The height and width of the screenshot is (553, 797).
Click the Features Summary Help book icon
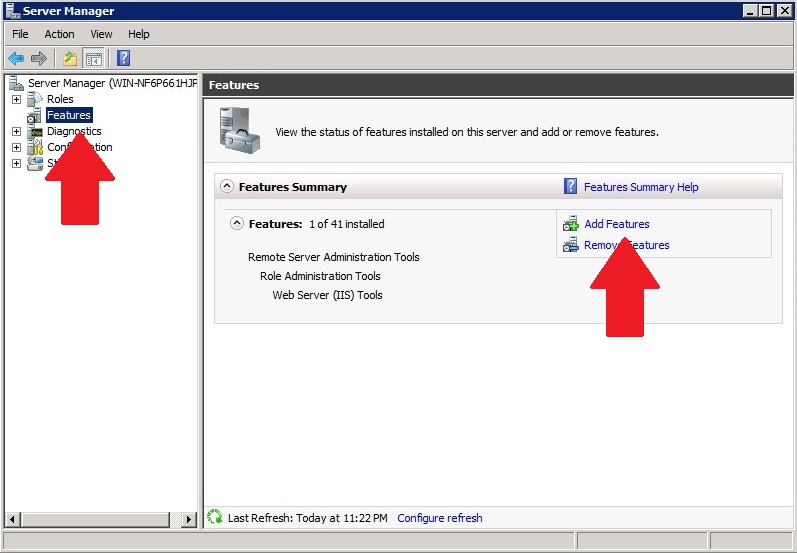pyautogui.click(x=570, y=187)
